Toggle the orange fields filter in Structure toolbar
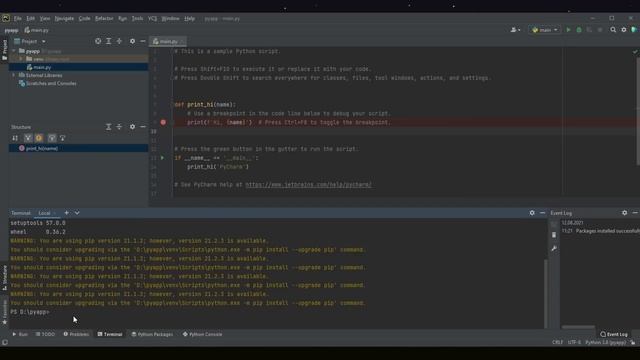This screenshot has height=360, width=640. click(39, 138)
